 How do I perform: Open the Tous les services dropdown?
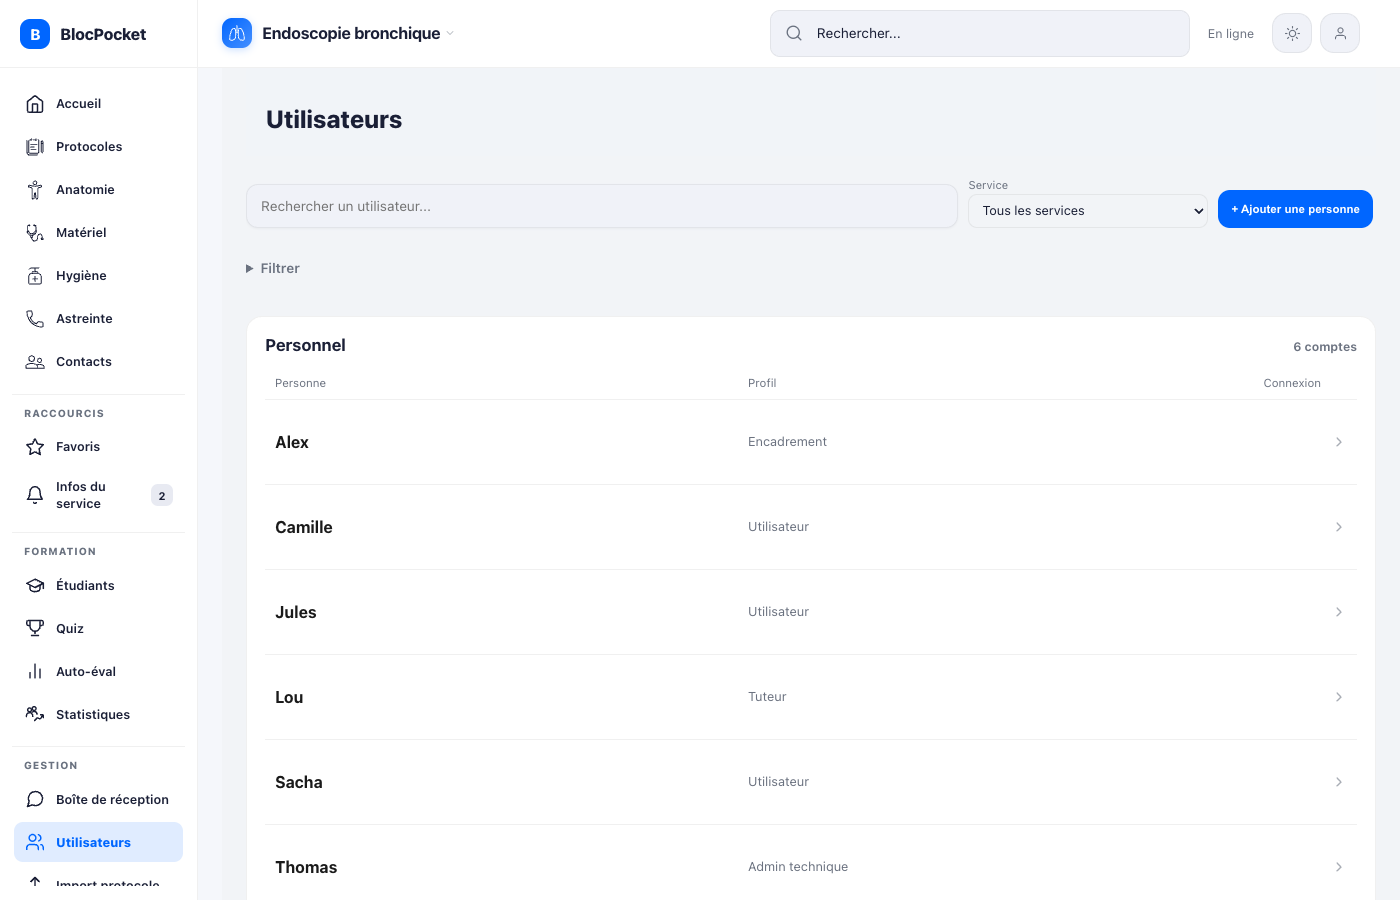click(x=1088, y=211)
